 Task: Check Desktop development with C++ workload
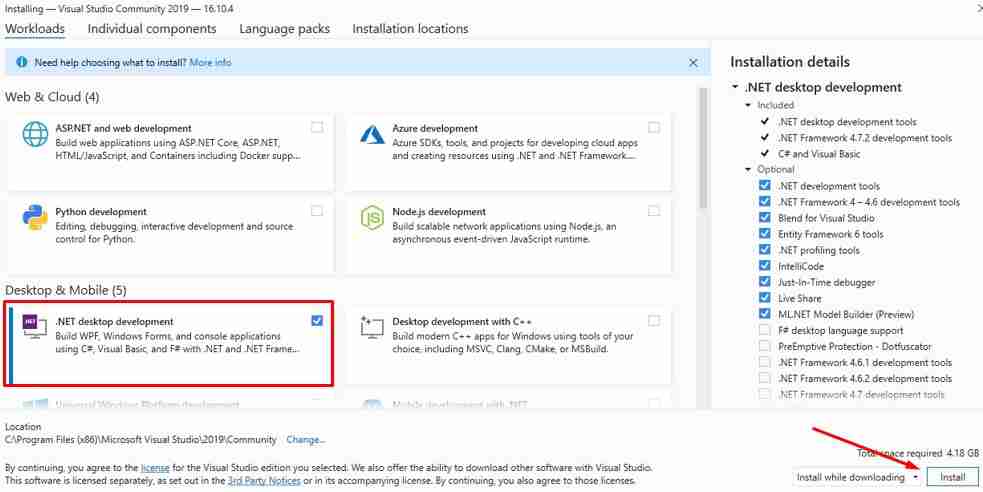tap(654, 320)
